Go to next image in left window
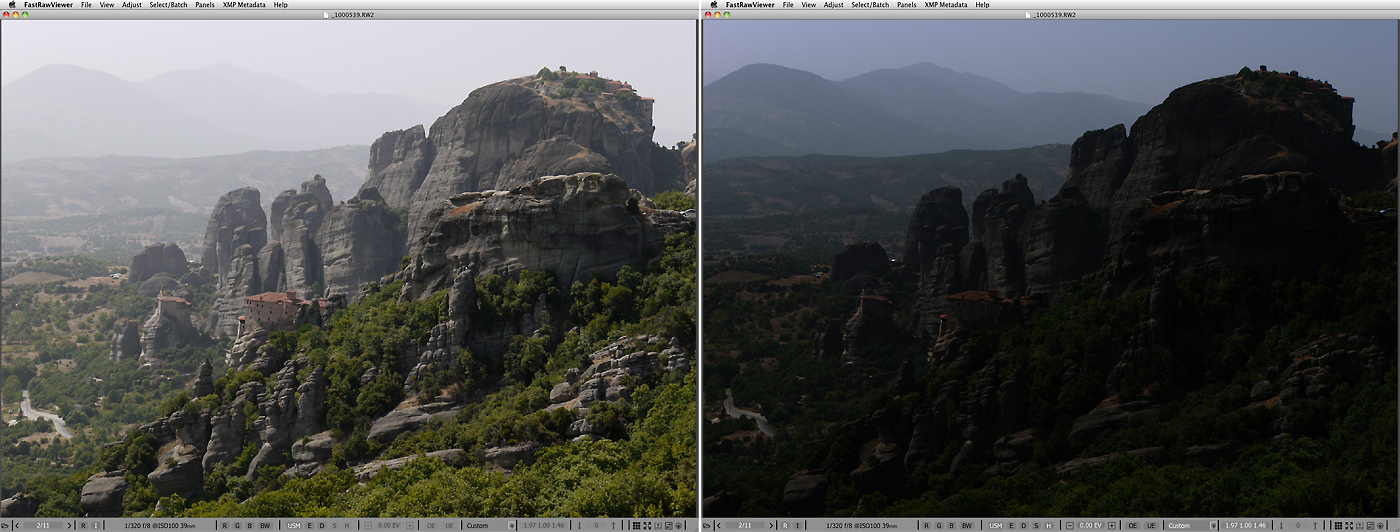 (69, 525)
